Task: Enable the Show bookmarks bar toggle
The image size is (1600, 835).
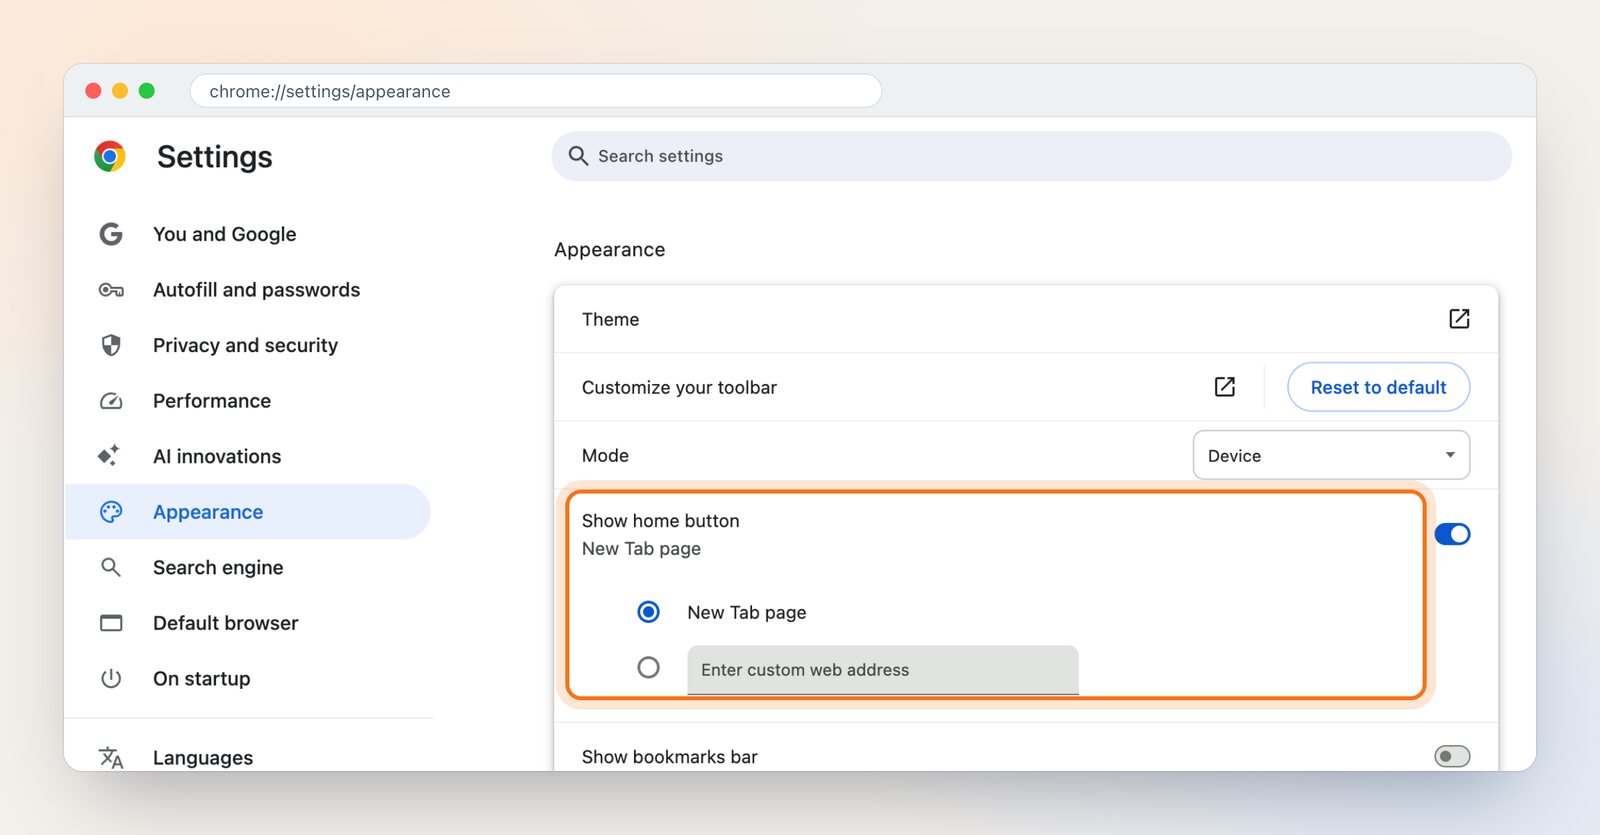Action: pyautogui.click(x=1452, y=756)
